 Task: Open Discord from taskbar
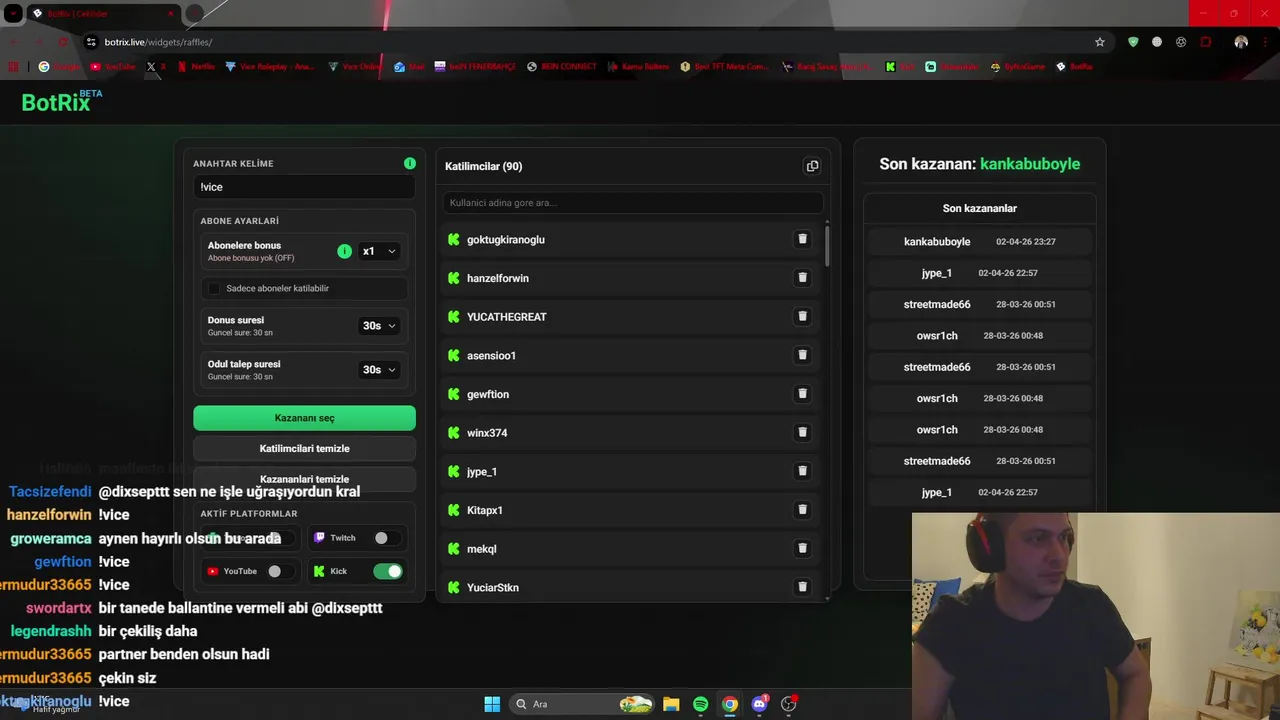pyautogui.click(x=759, y=704)
